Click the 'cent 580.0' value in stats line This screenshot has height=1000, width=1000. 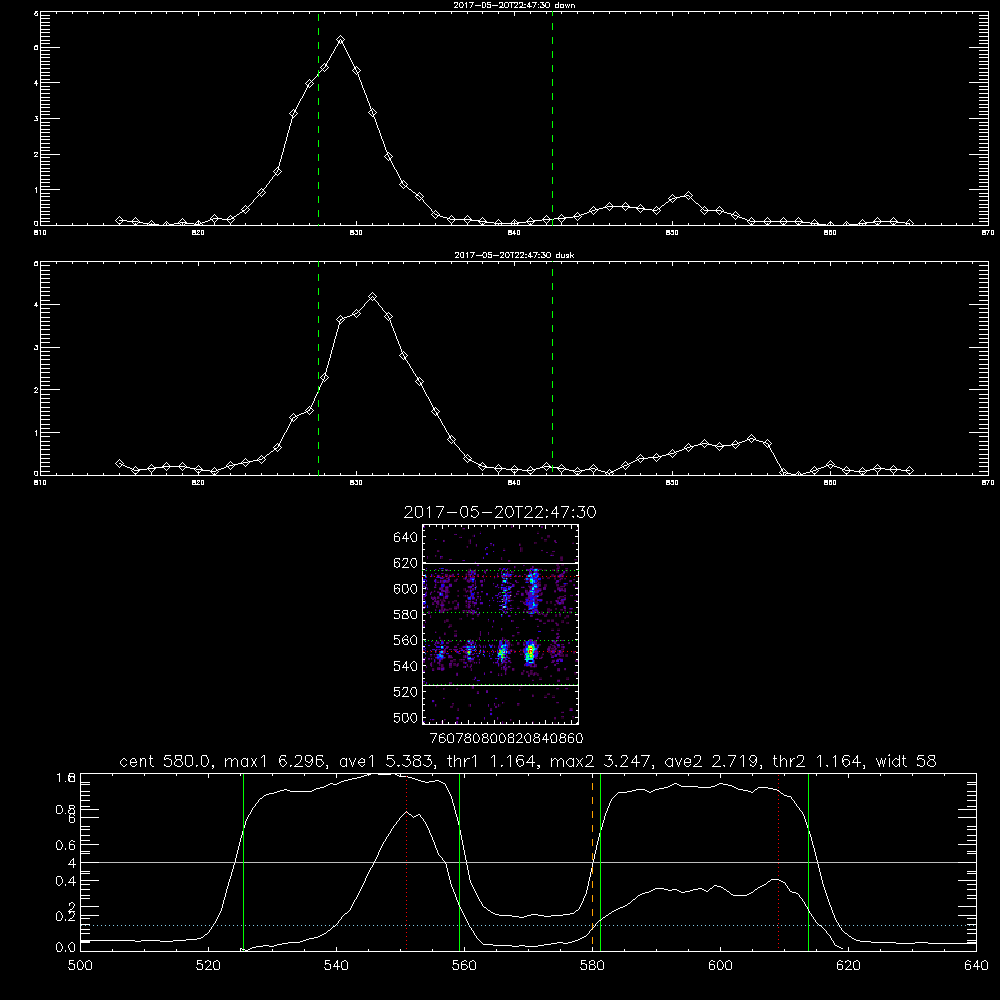165,761
